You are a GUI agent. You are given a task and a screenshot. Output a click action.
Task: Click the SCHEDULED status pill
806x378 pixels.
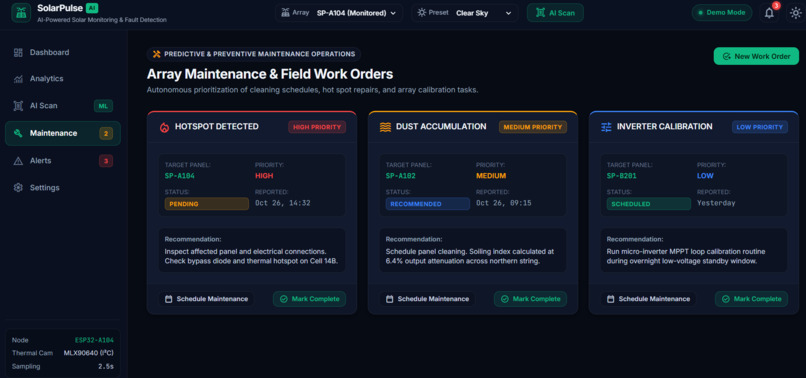coord(649,204)
